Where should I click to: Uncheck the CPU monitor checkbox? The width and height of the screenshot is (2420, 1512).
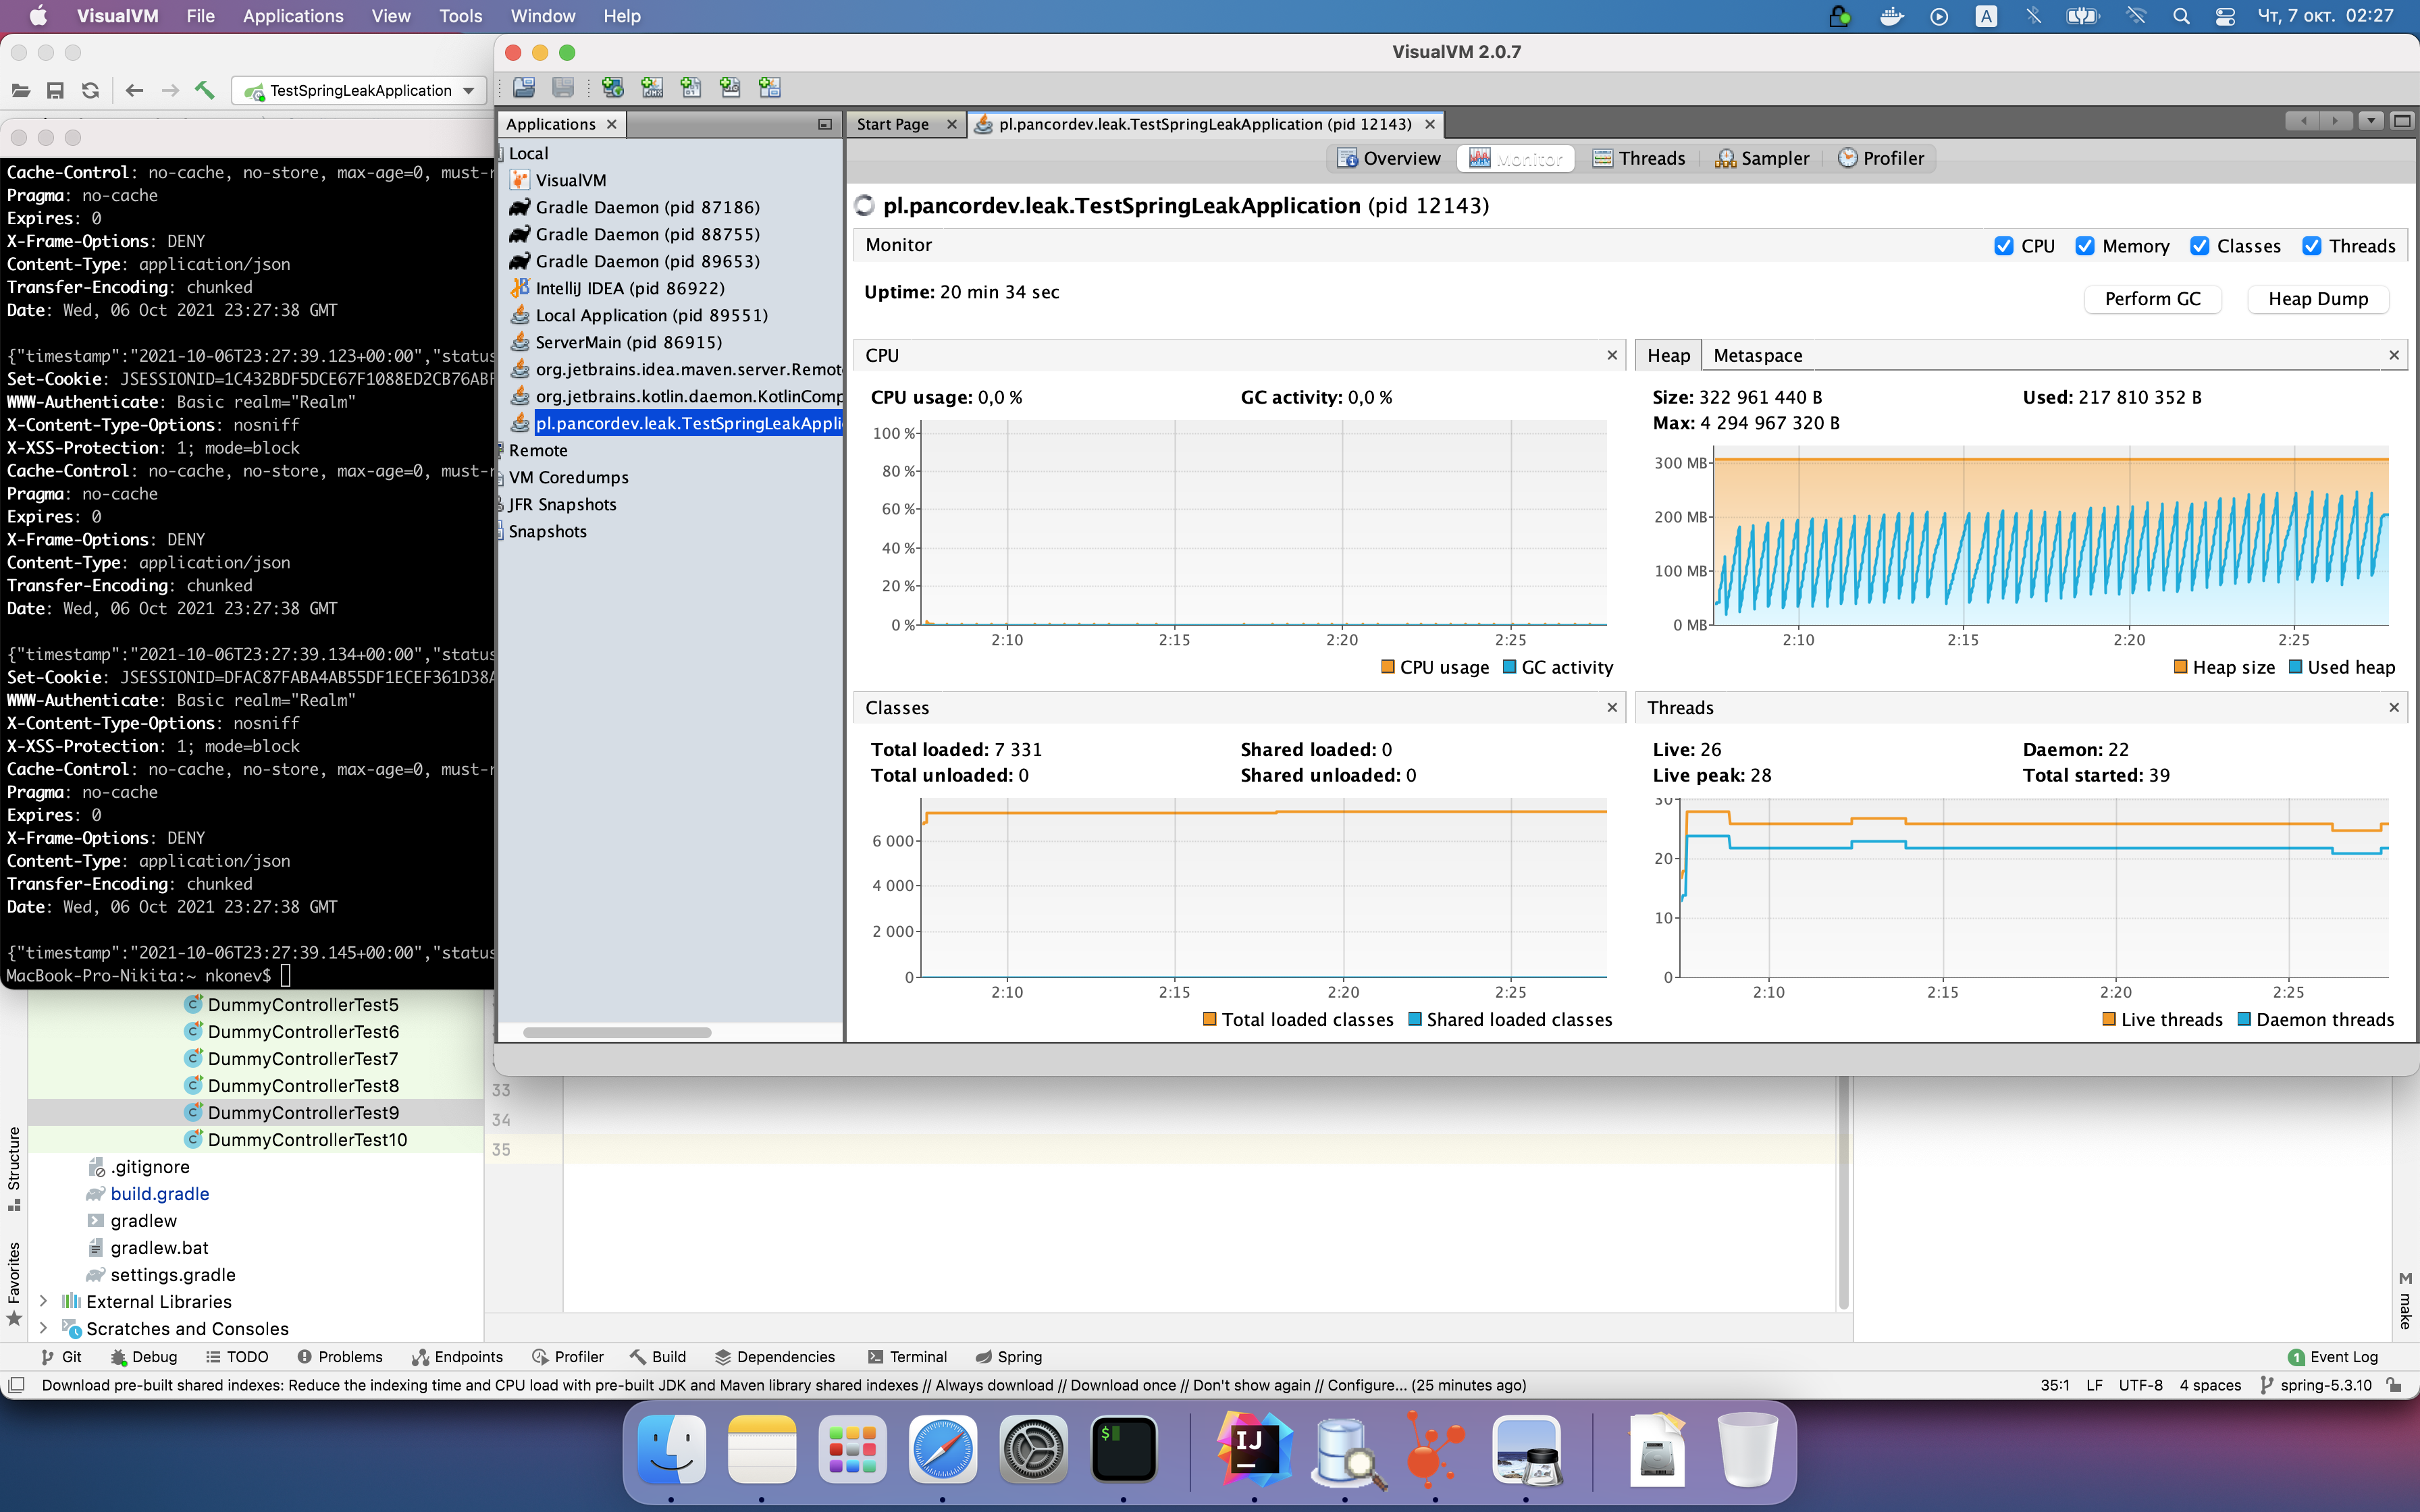click(2003, 246)
